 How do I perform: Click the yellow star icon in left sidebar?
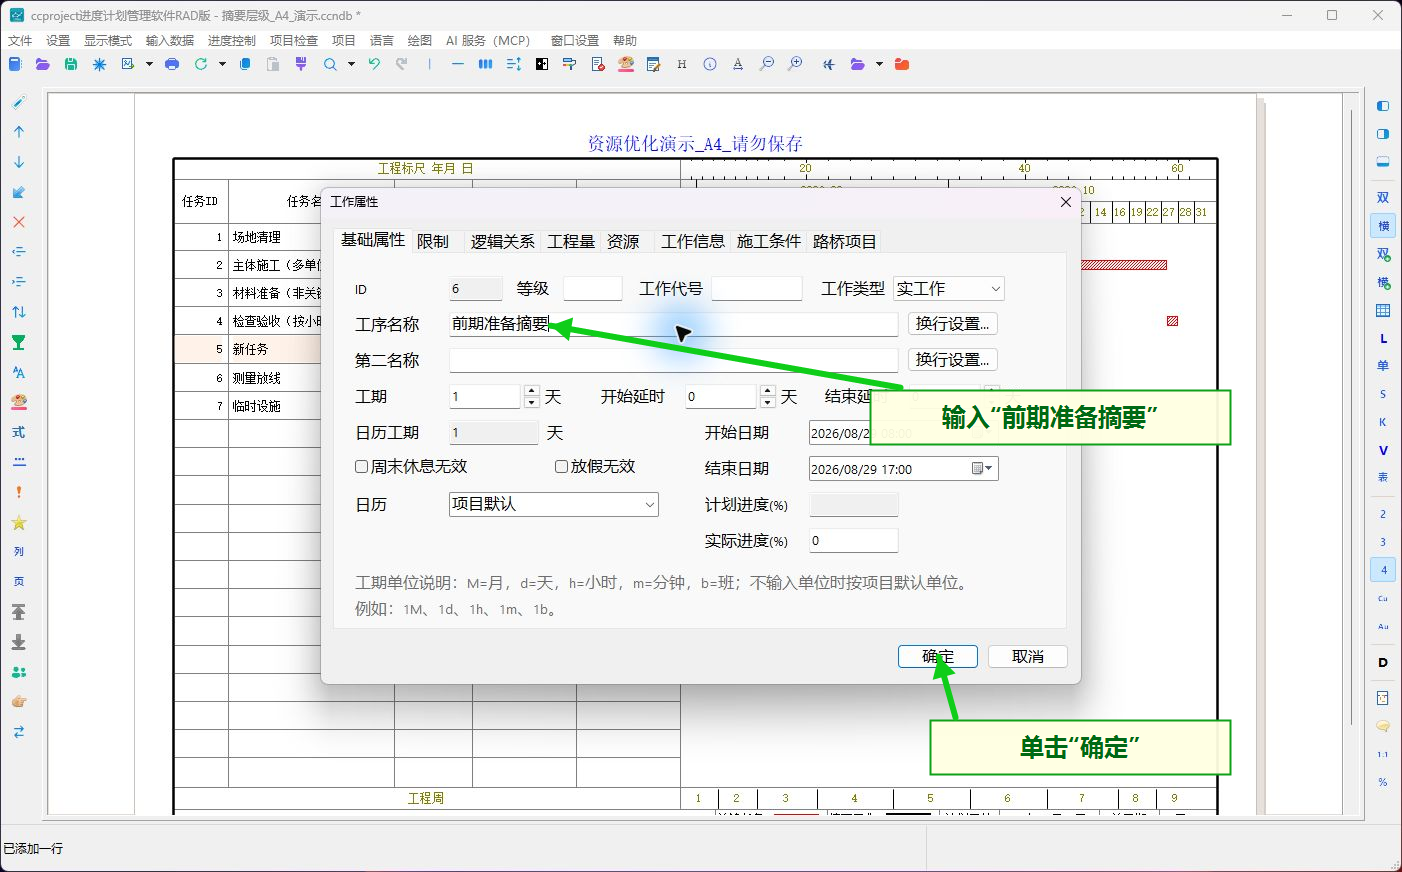(19, 522)
